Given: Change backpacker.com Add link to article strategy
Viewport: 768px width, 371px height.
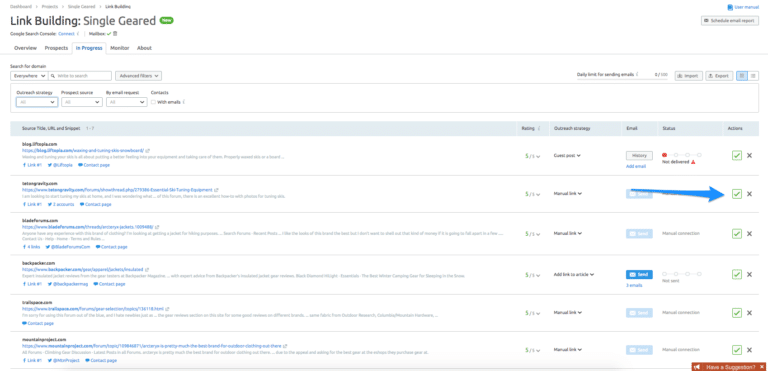Looking at the screenshot, I should (574, 274).
